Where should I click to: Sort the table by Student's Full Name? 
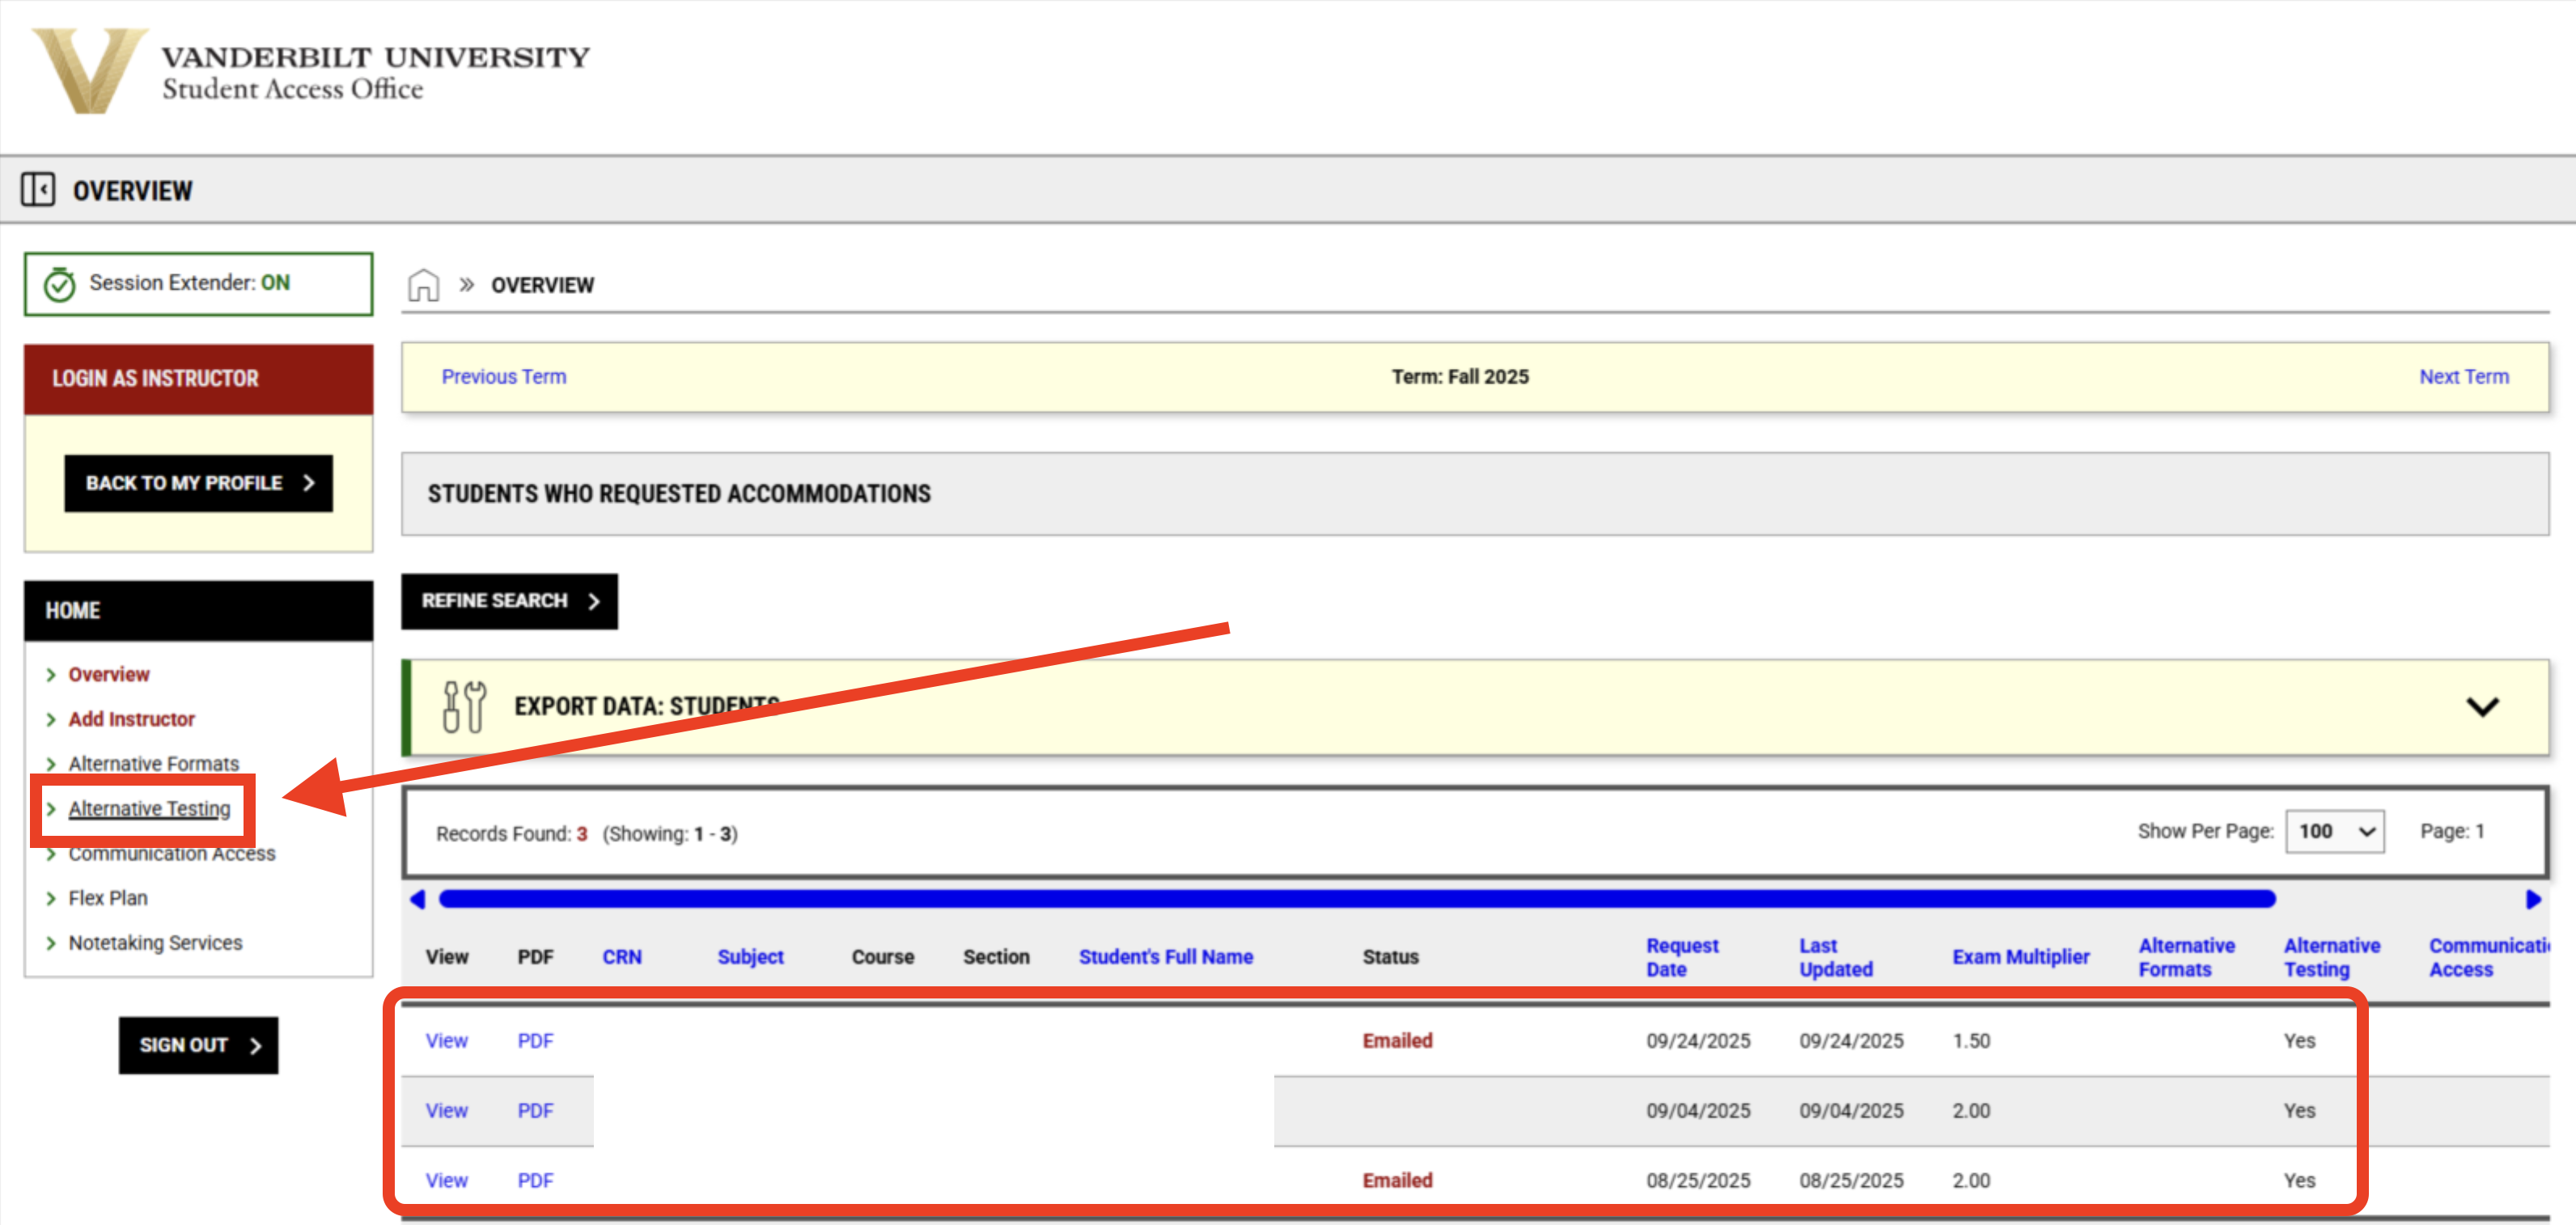pos(1165,956)
